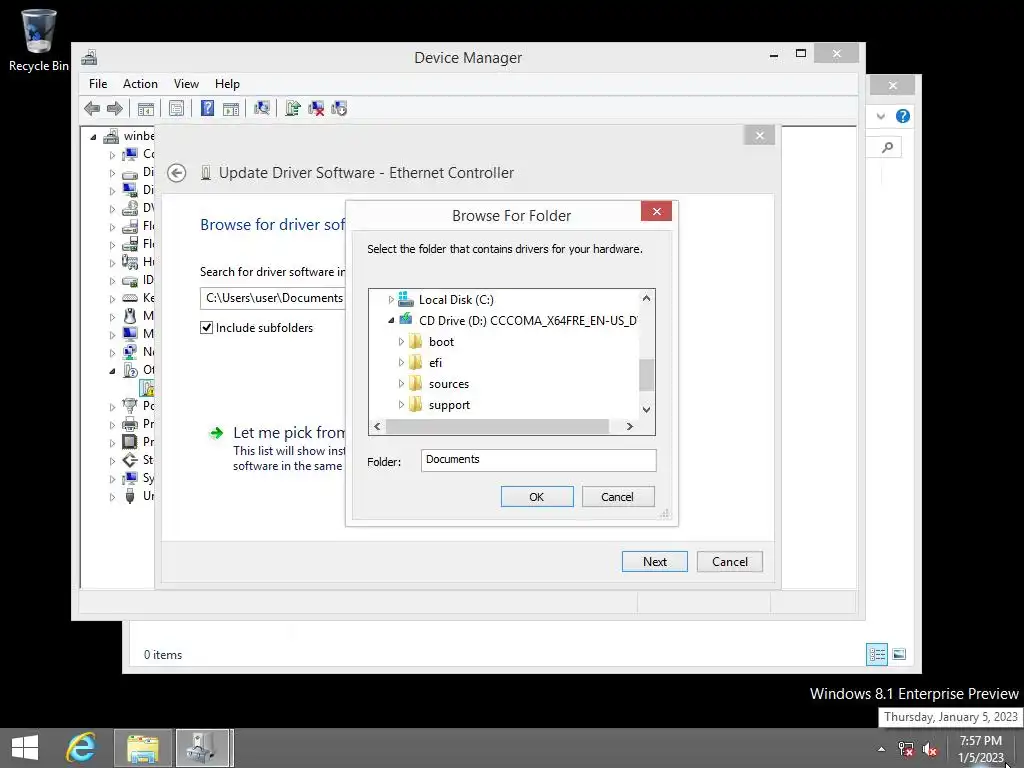Show hidden tray icons arrow
This screenshot has width=1024, height=768.
pos(881,749)
